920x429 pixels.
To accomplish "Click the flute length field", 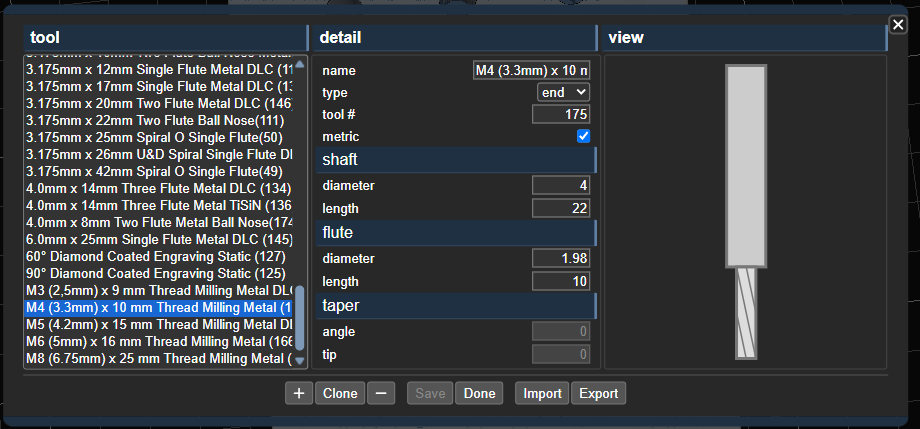I will pos(561,281).
